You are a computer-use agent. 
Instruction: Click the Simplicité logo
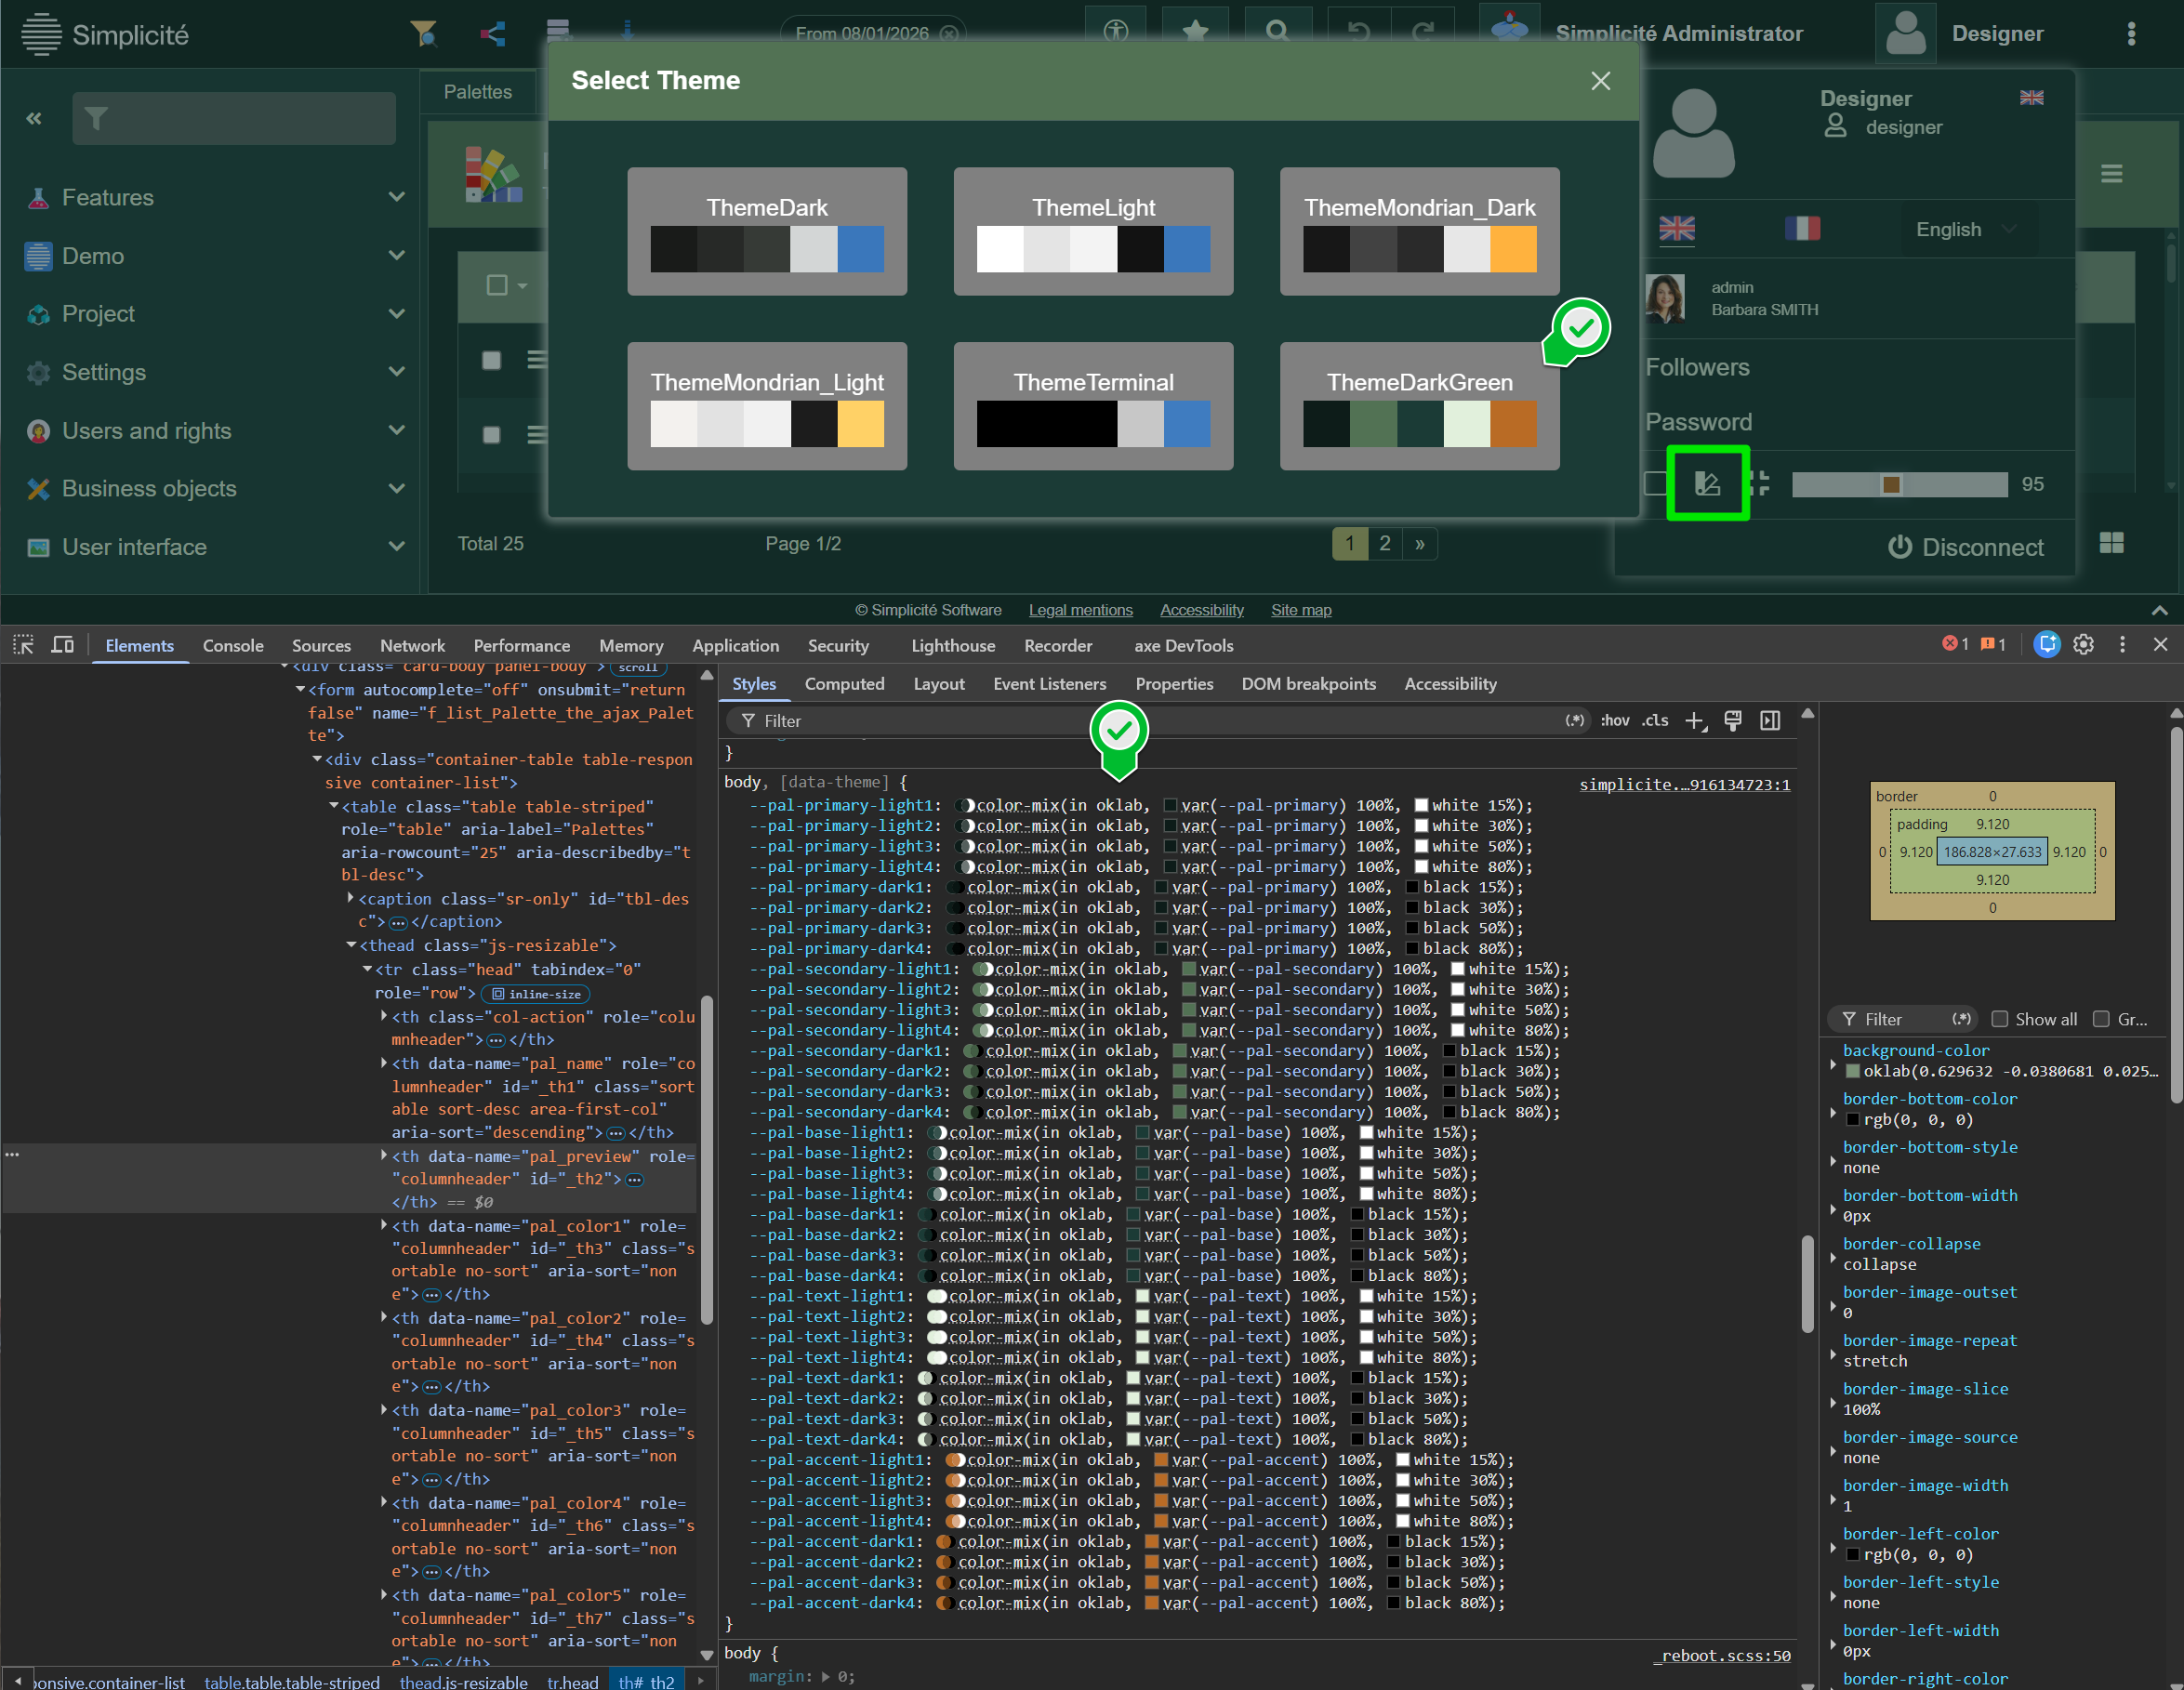(x=105, y=35)
